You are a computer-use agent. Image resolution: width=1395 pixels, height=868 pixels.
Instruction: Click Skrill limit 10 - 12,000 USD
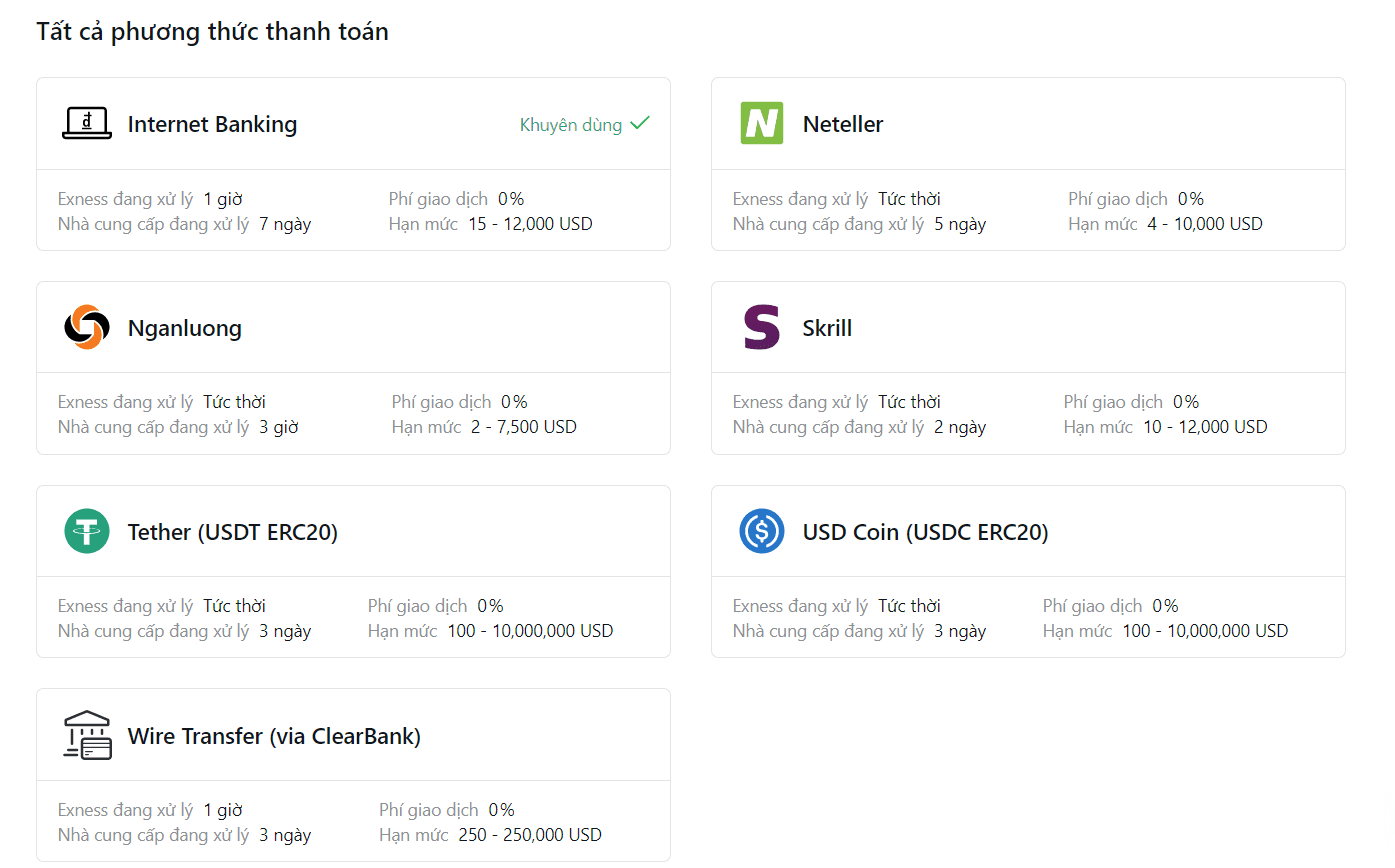pos(1205,427)
